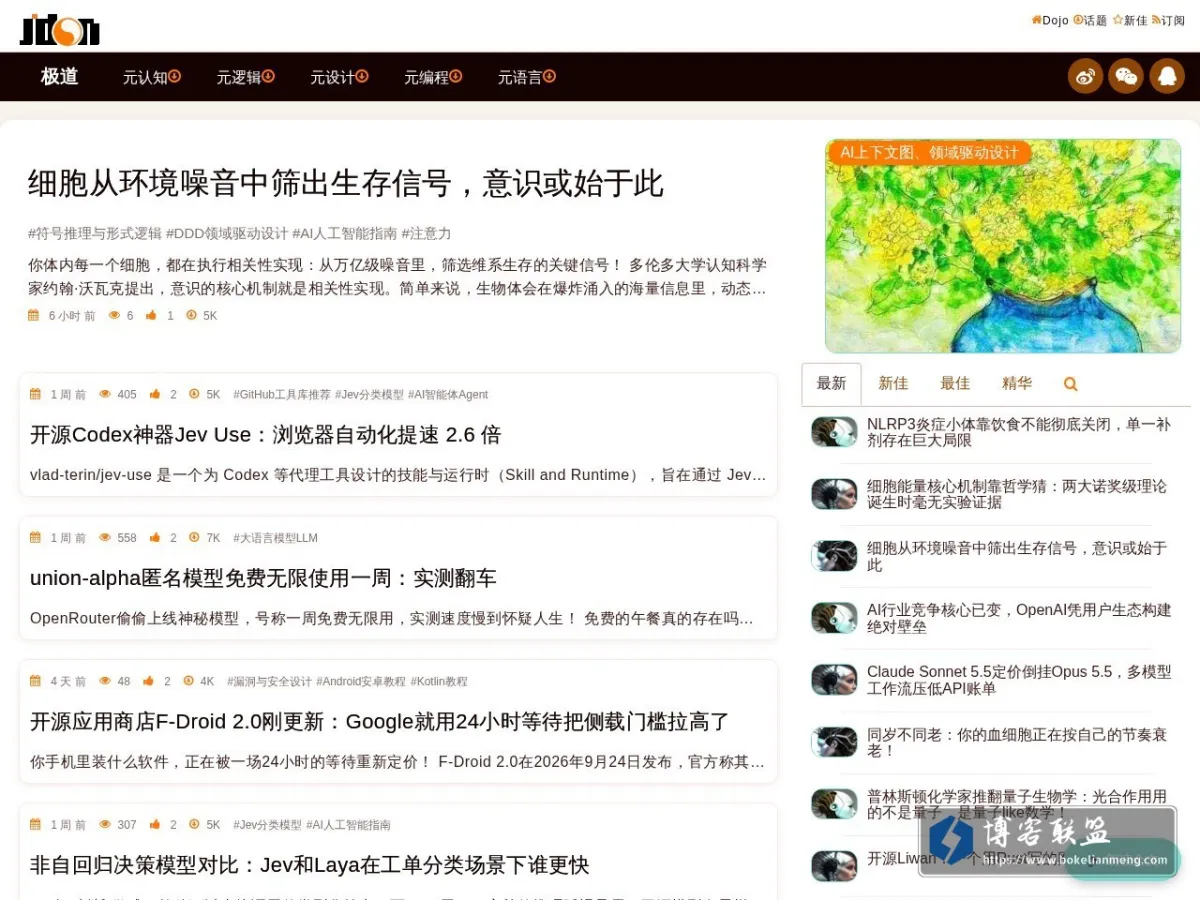Click avatar beside NLRP3炎症小体 article
Viewport: 1200px width, 900px height.
(x=834, y=432)
